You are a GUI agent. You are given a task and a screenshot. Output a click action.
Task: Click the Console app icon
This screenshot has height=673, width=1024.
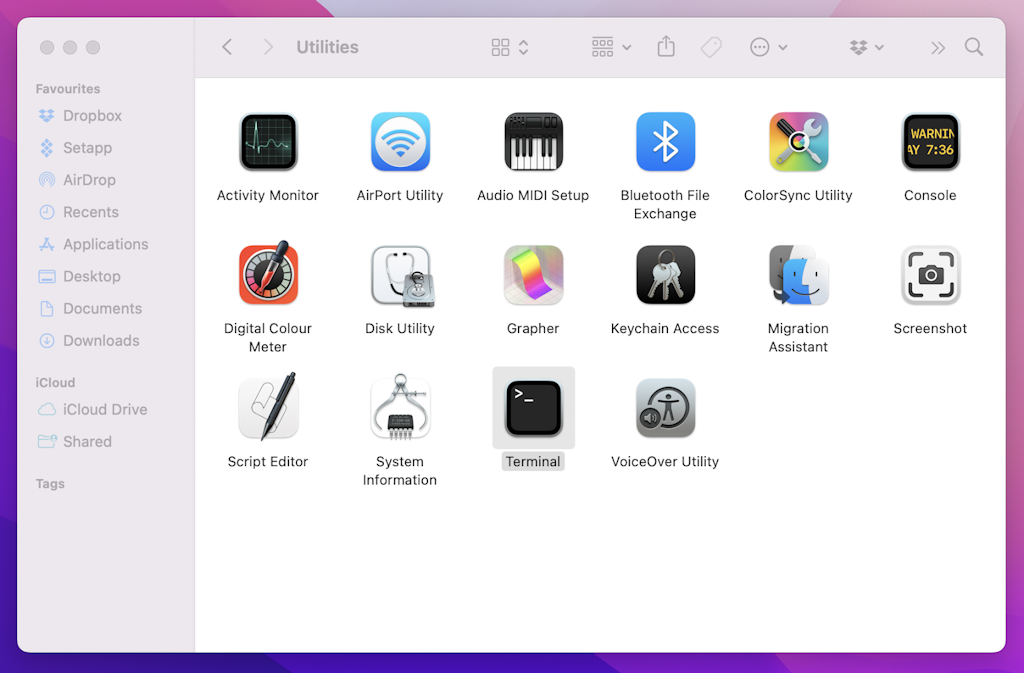pos(930,142)
